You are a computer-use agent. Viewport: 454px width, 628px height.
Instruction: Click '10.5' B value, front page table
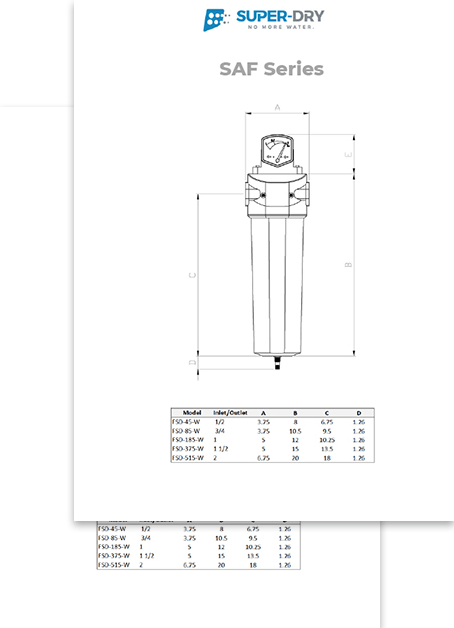[295, 431]
